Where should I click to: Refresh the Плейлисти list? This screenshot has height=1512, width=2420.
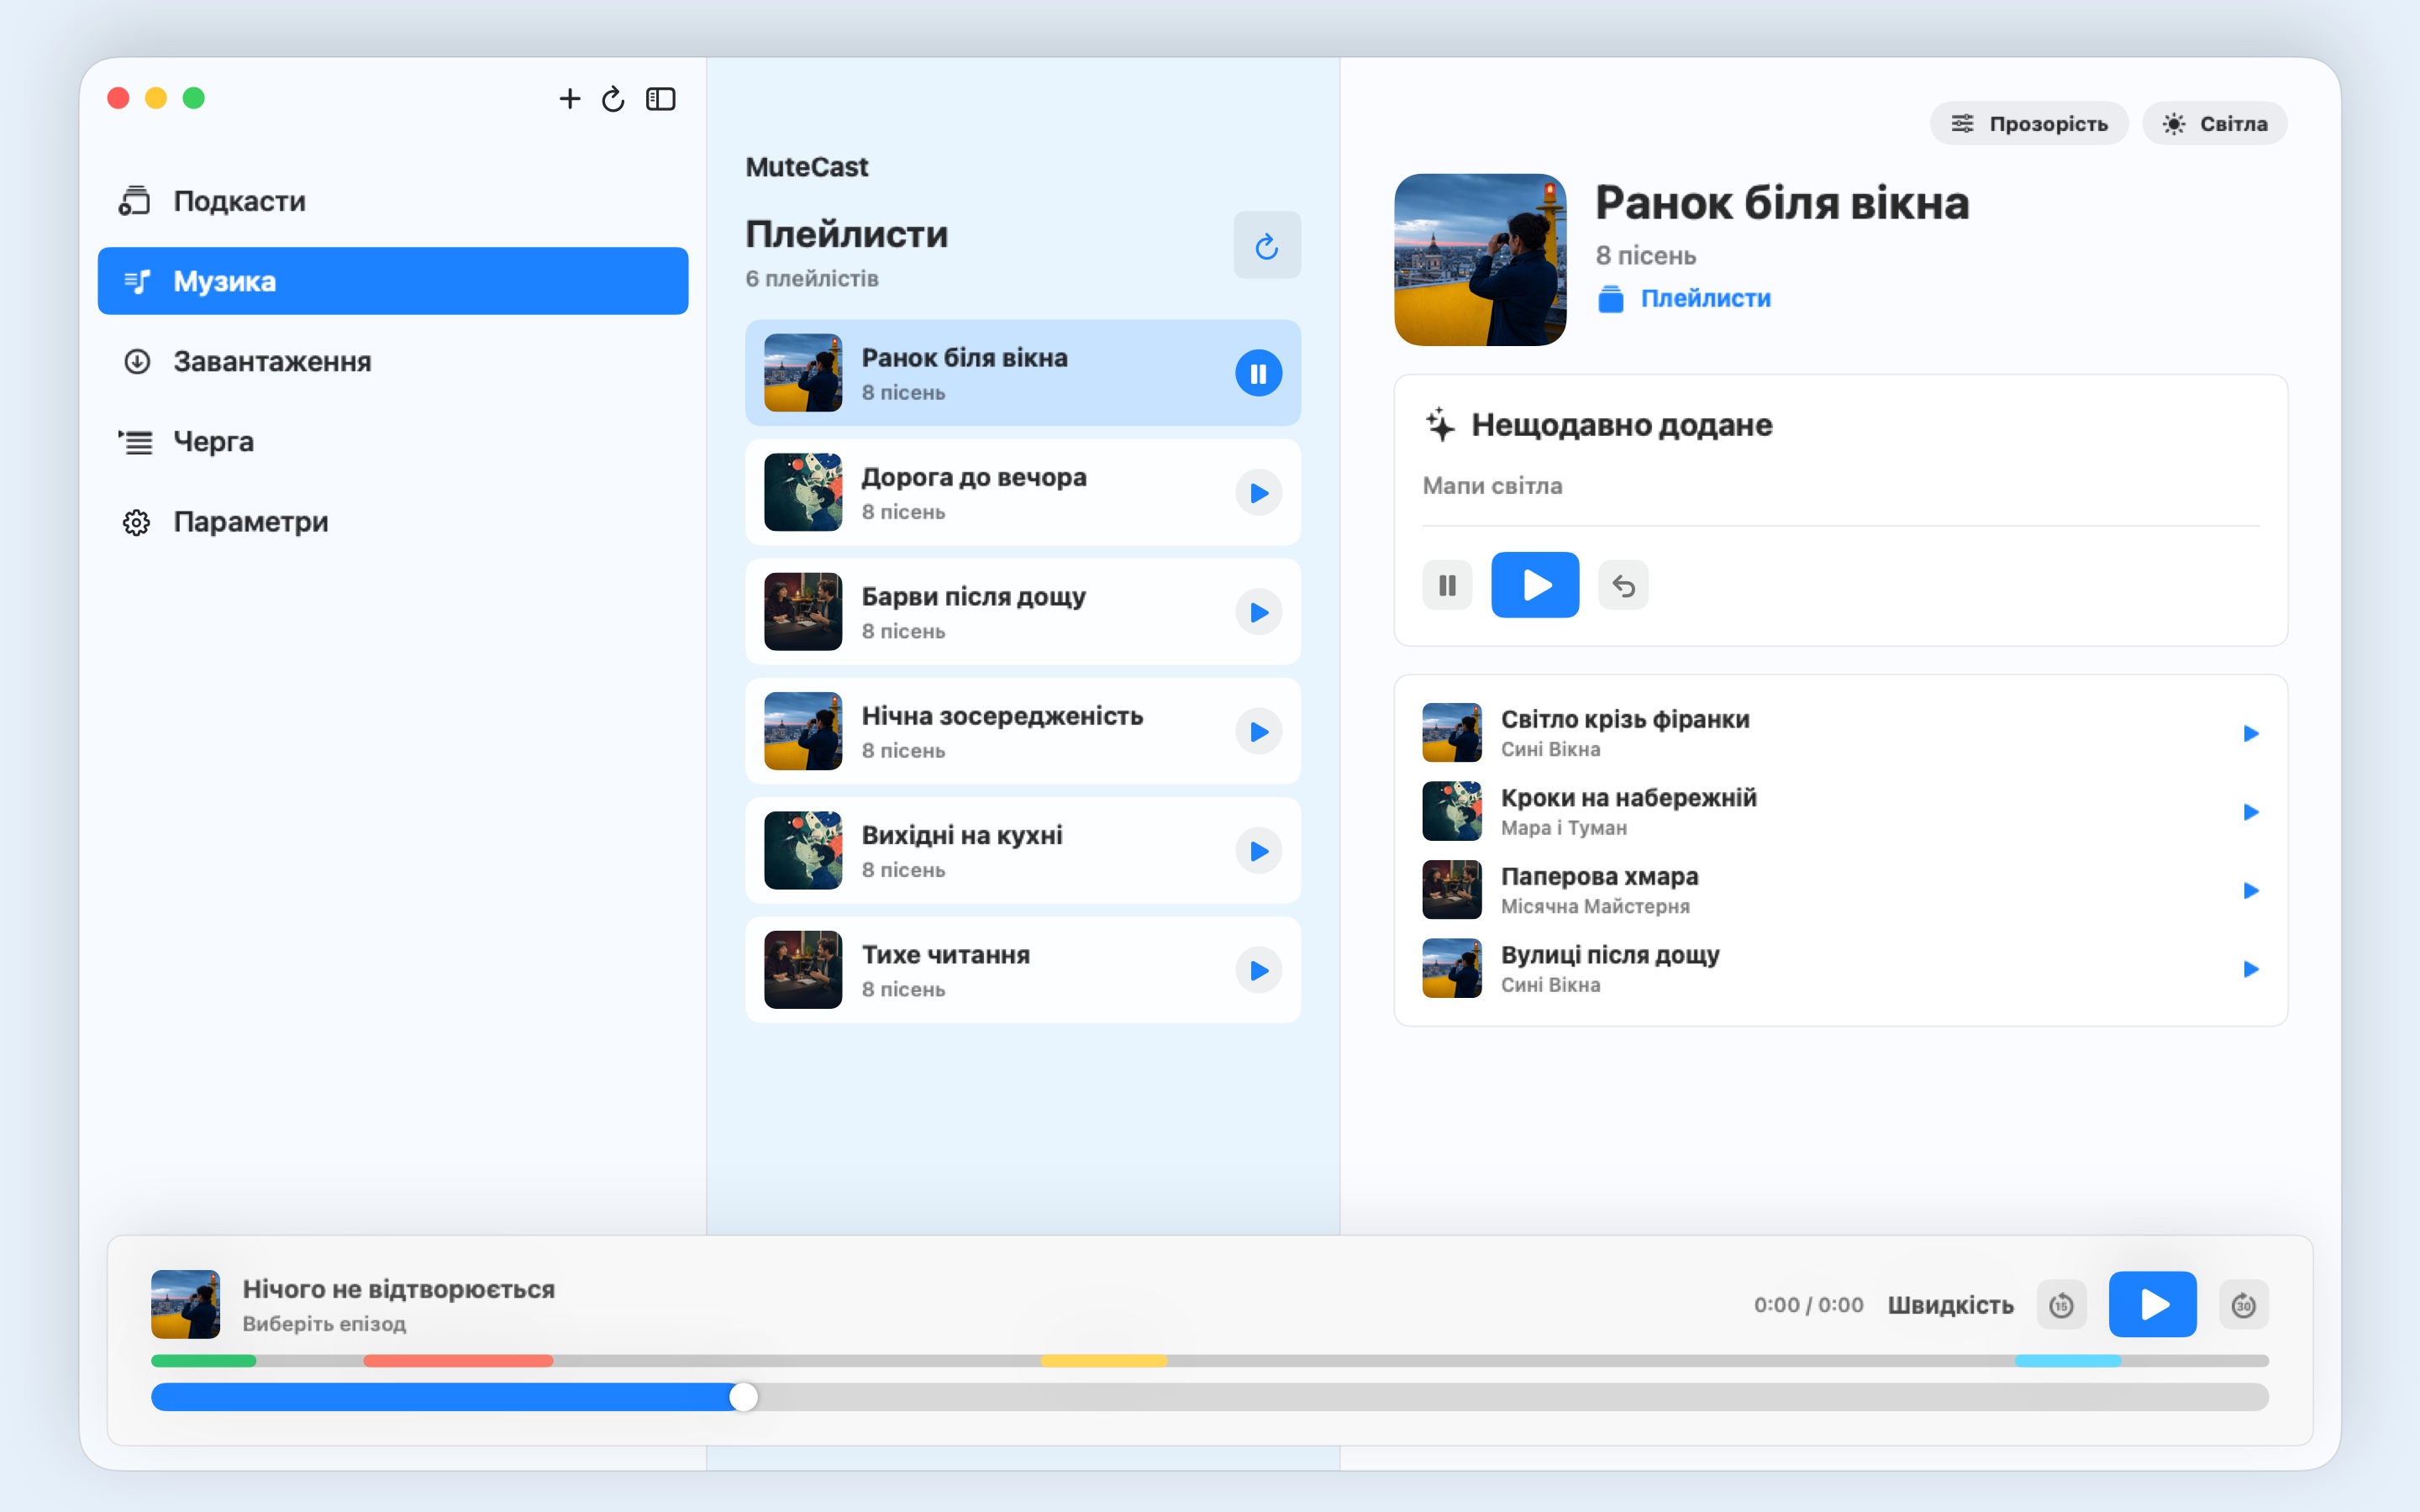click(1267, 245)
